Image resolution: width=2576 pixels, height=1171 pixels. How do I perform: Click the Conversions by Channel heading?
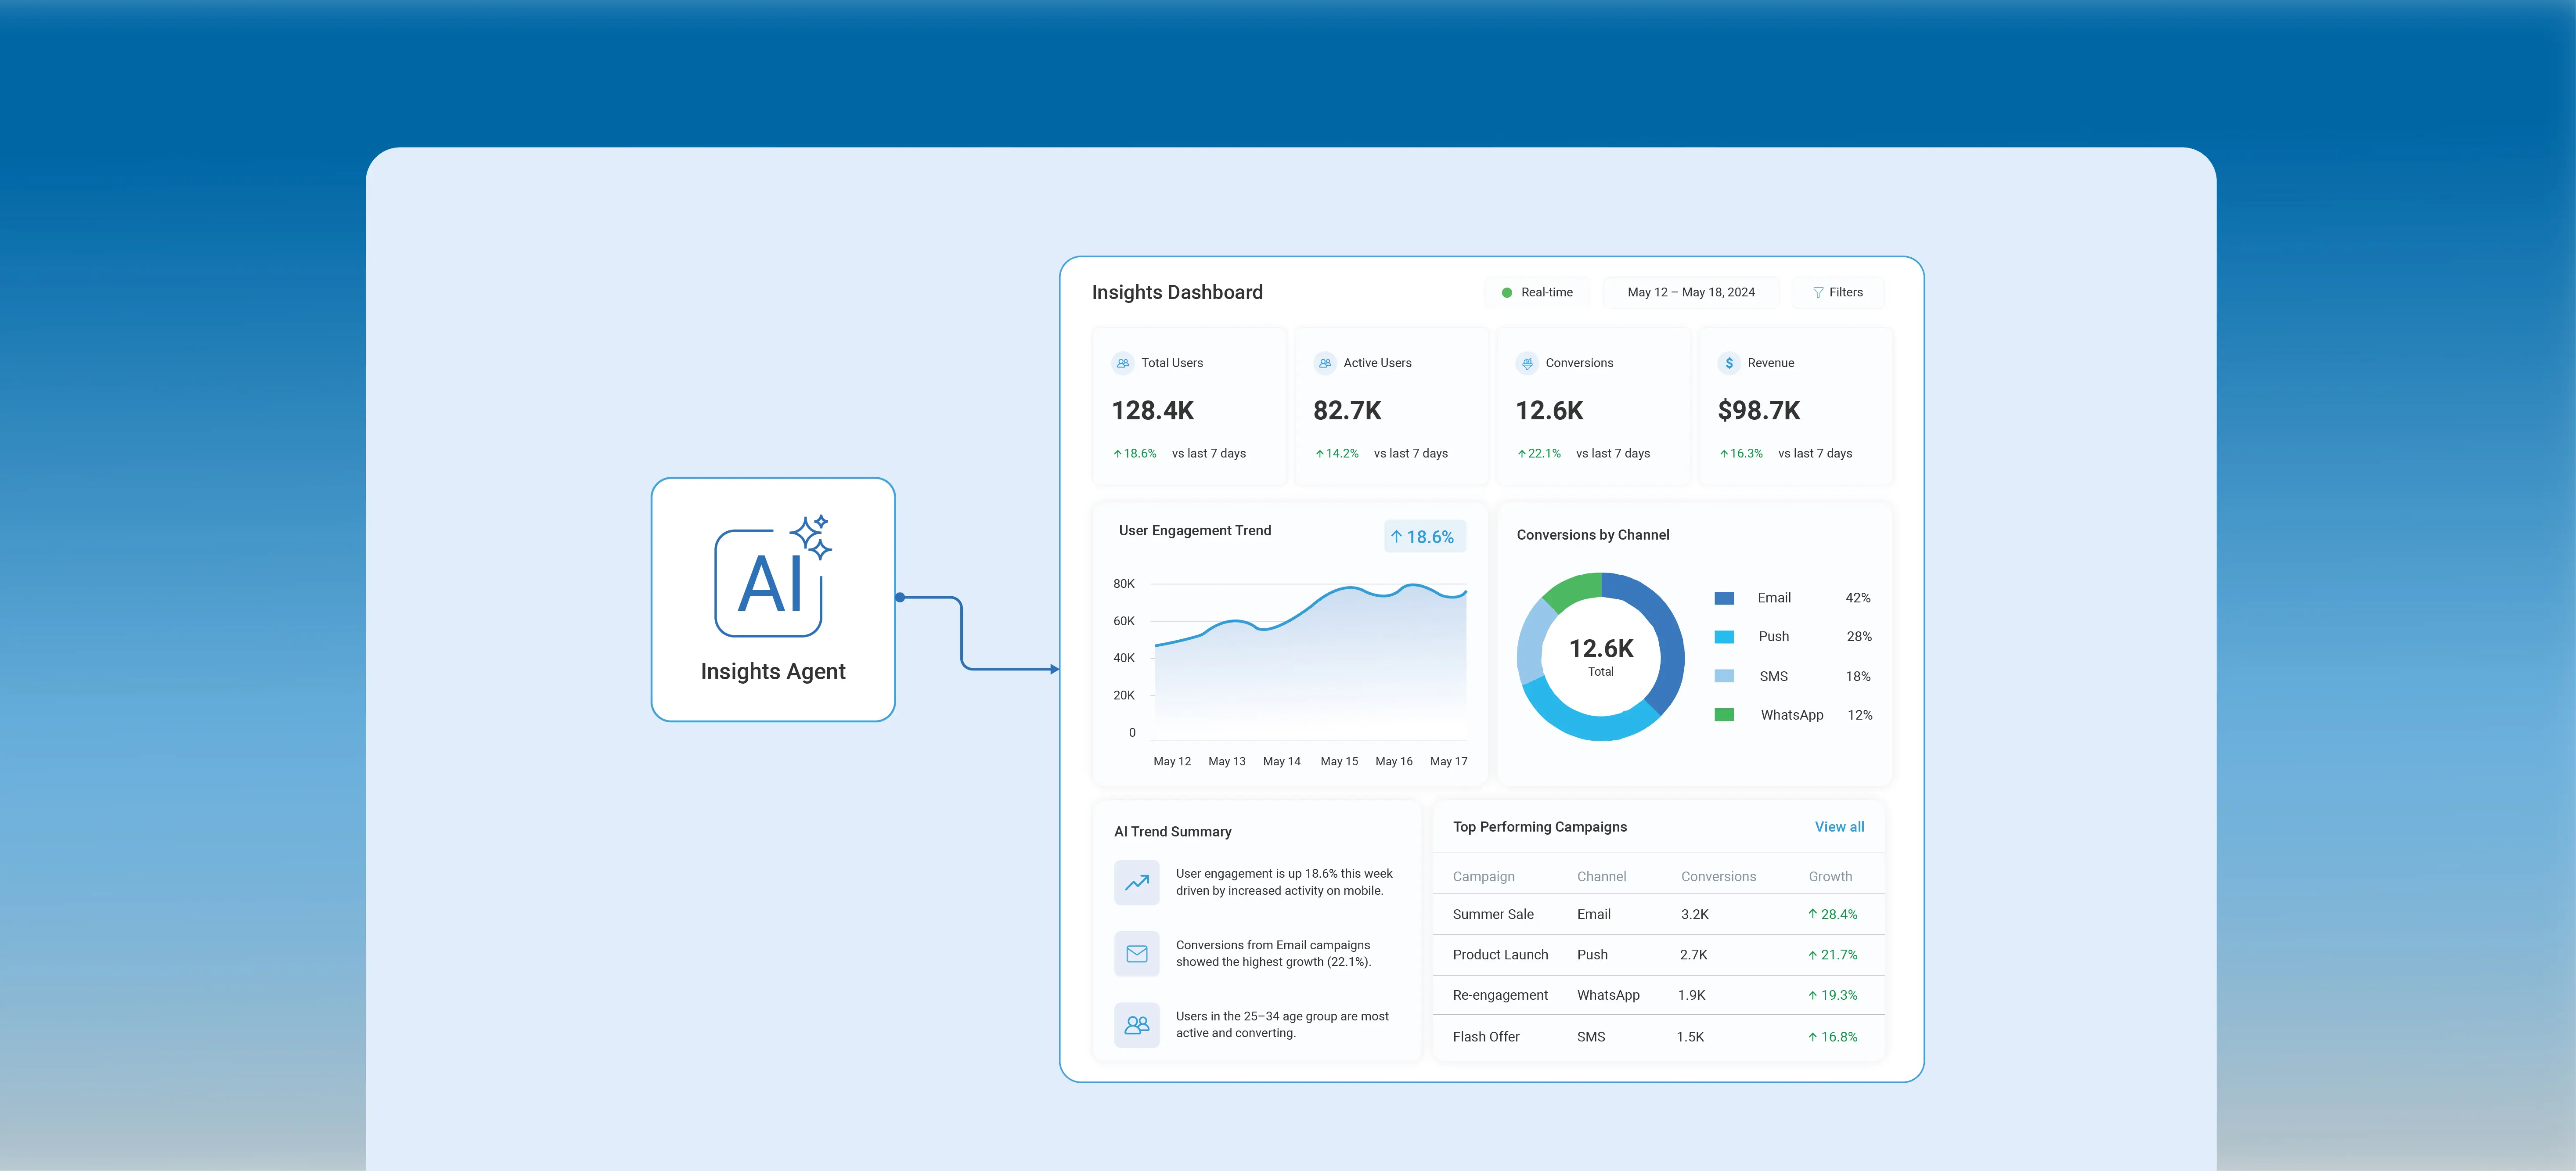pyautogui.click(x=1593, y=535)
